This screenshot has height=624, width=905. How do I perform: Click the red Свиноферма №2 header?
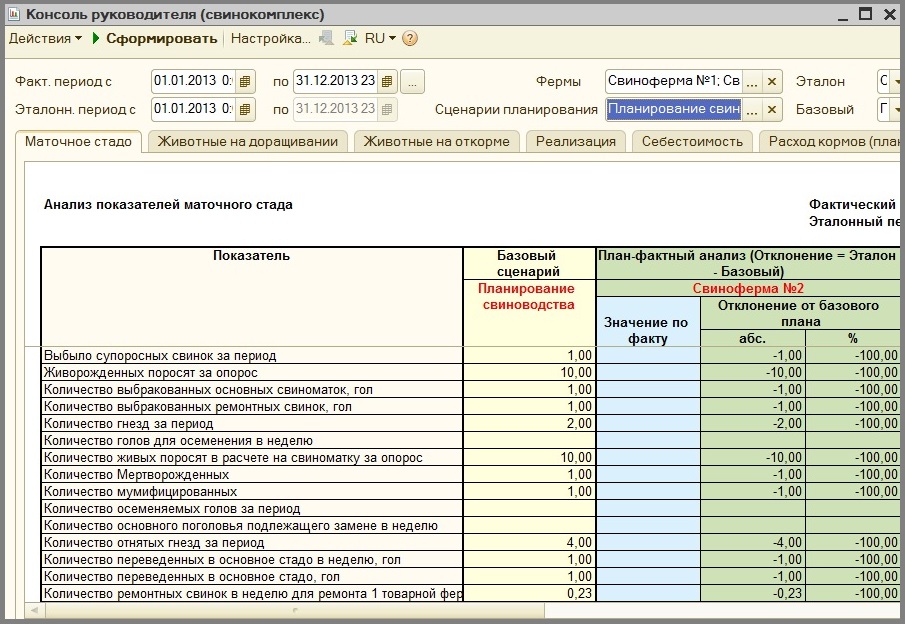748,288
